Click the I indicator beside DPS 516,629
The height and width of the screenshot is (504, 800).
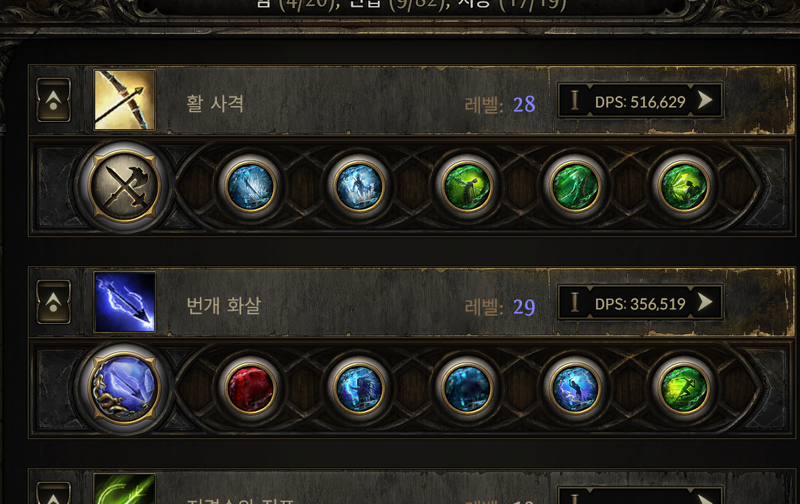pos(574,100)
